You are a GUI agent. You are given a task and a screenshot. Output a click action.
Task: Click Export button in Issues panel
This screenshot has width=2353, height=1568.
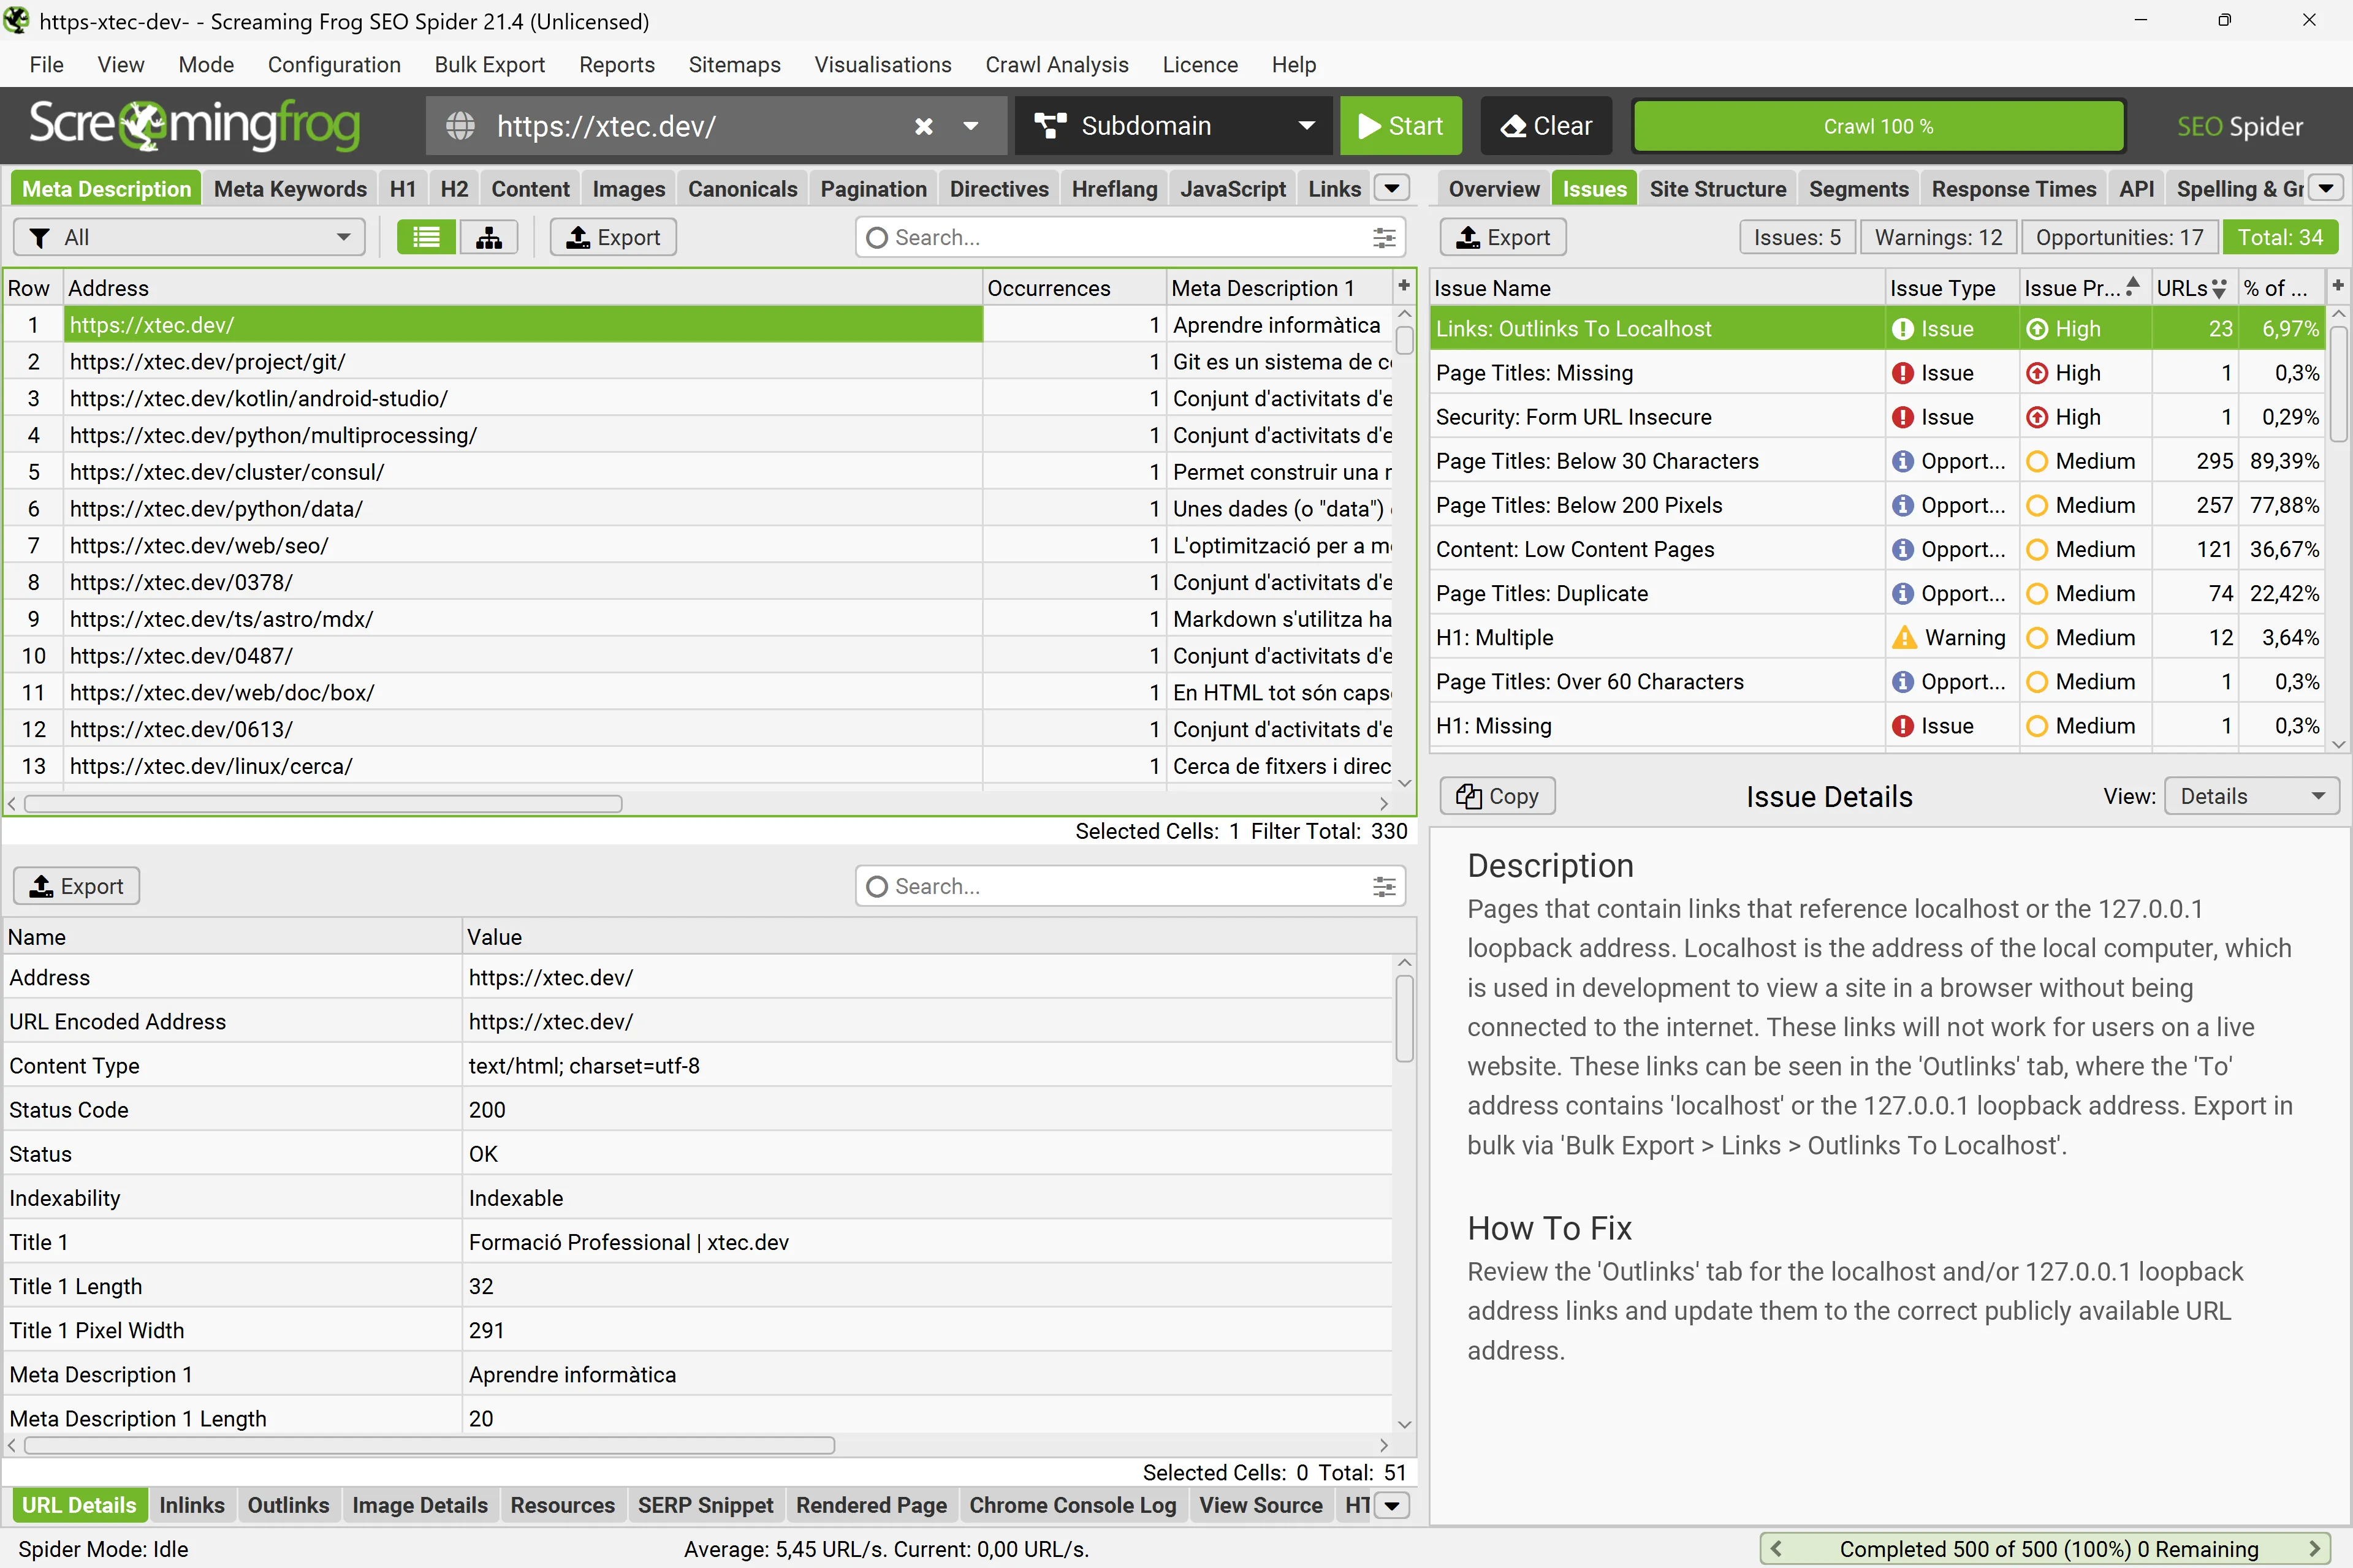click(x=1502, y=237)
